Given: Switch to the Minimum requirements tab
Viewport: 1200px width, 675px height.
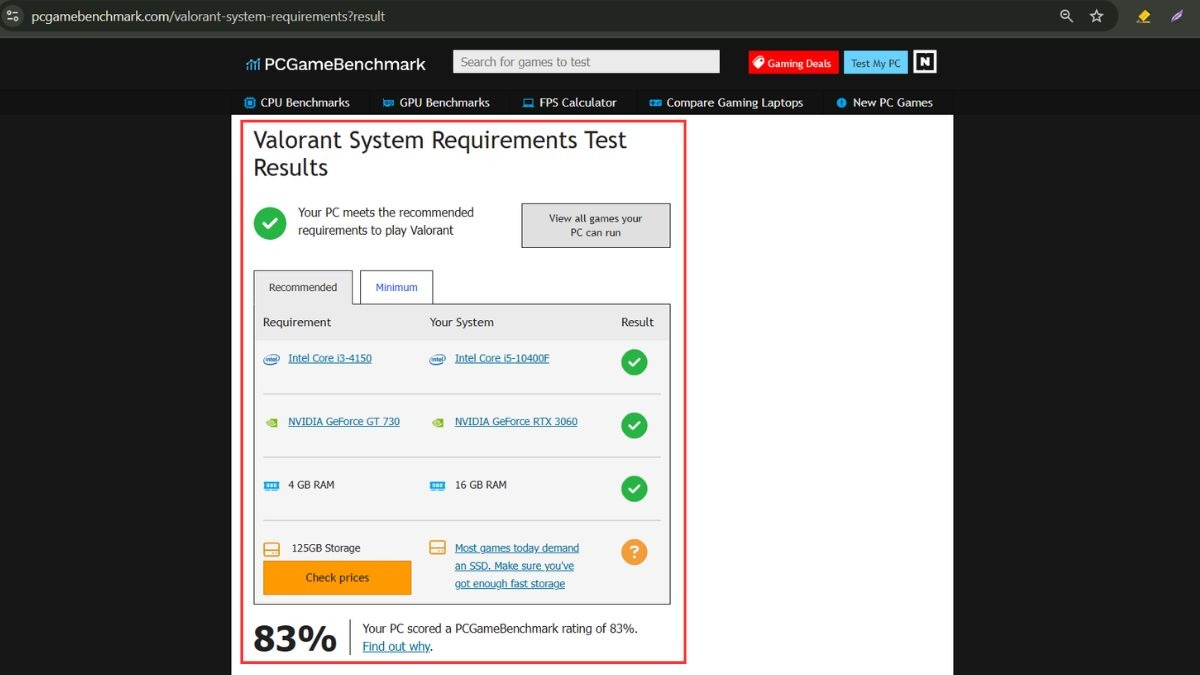Looking at the screenshot, I should point(396,287).
